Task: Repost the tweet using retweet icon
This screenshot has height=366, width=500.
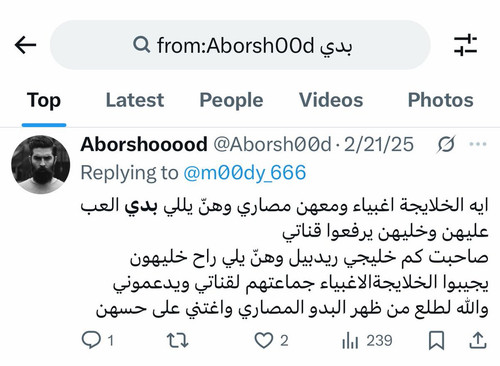Action: pos(177,340)
